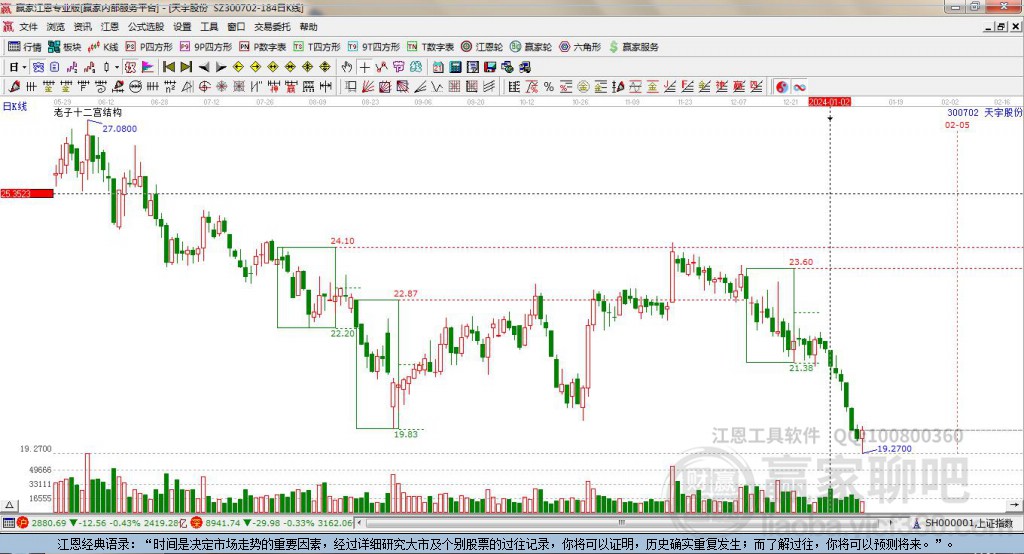Image resolution: width=1024 pixels, height=554 pixels.
Task: Click the scrollbar left arrow
Action: pos(360,523)
